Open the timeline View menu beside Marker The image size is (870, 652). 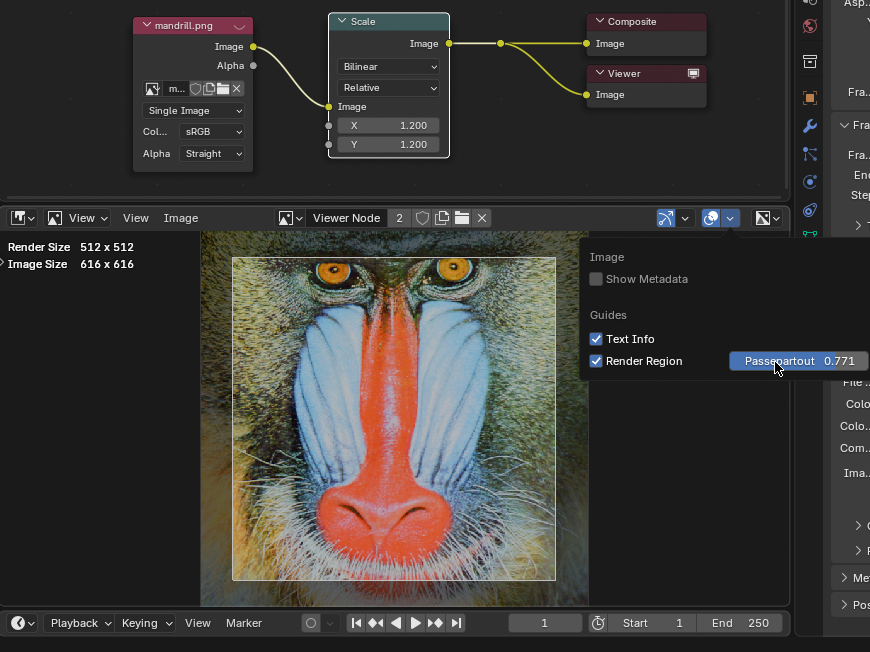tap(198, 623)
